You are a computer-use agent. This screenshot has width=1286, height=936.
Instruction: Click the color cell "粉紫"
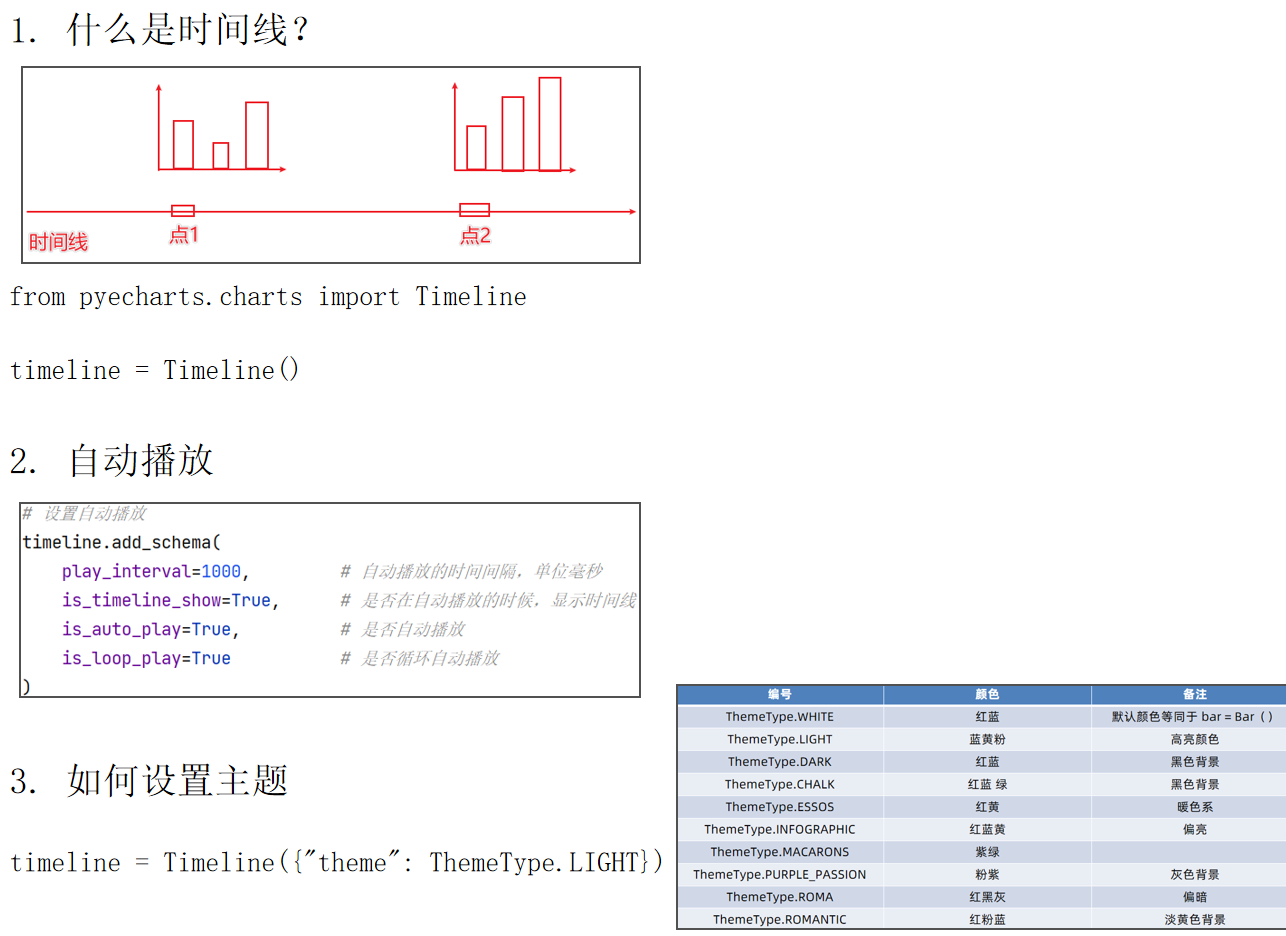[x=987, y=874]
